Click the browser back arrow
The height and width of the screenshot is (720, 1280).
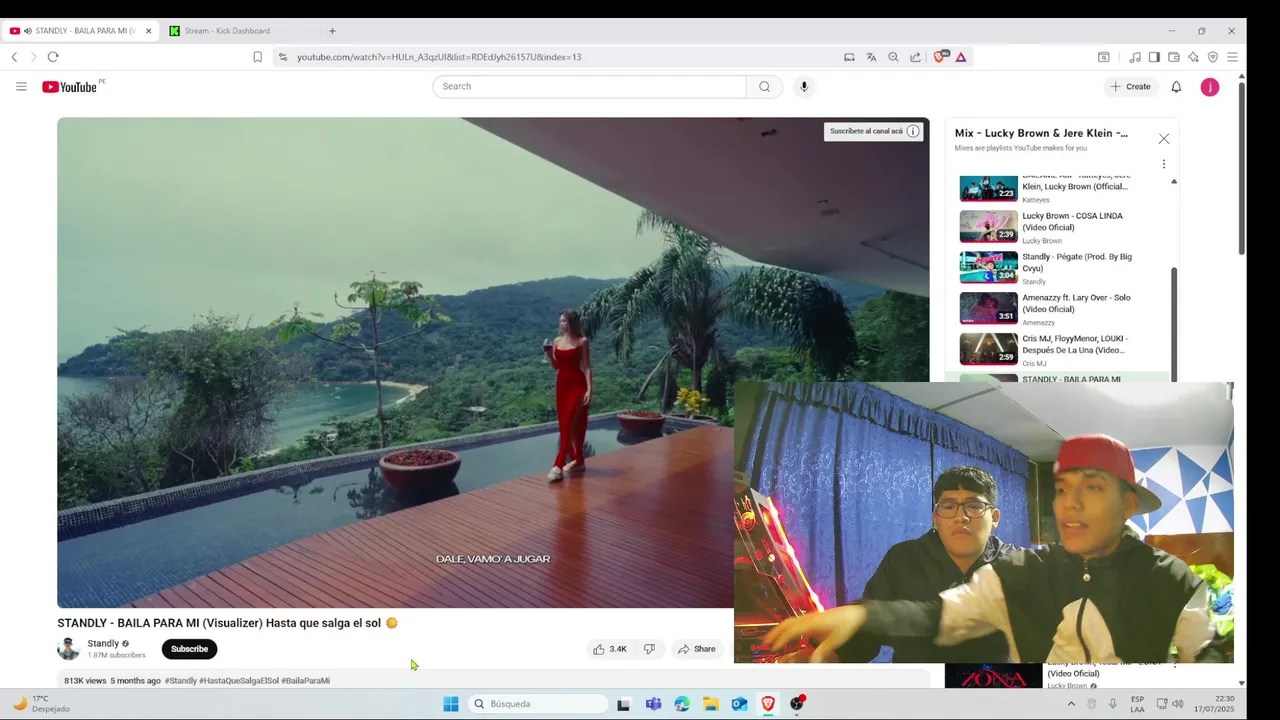[15, 57]
